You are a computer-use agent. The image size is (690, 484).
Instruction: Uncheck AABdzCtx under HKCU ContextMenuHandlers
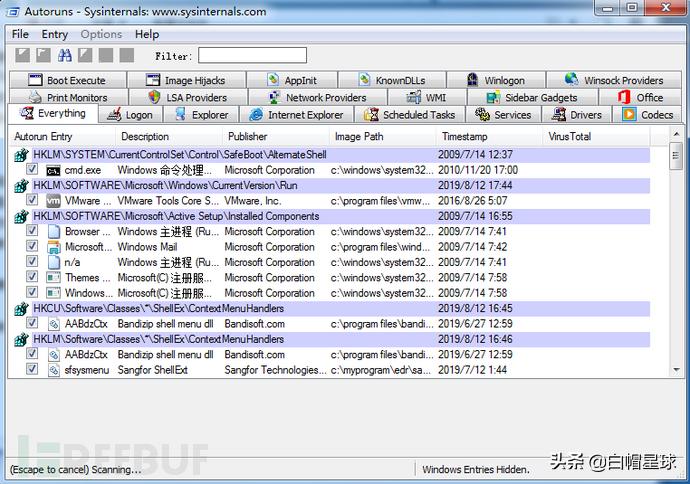coord(32,323)
